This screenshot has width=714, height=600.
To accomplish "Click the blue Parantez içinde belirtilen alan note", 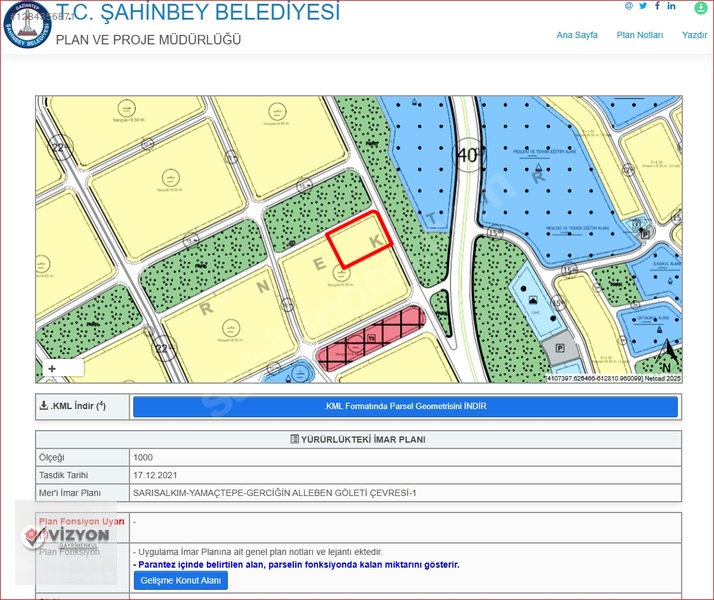I will [x=296, y=565].
